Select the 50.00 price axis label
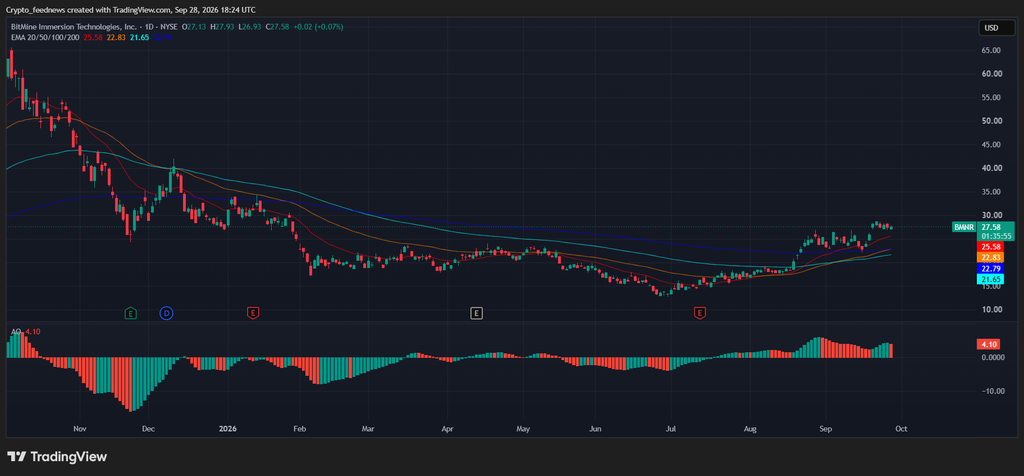The width and height of the screenshot is (1024, 476). [x=992, y=121]
